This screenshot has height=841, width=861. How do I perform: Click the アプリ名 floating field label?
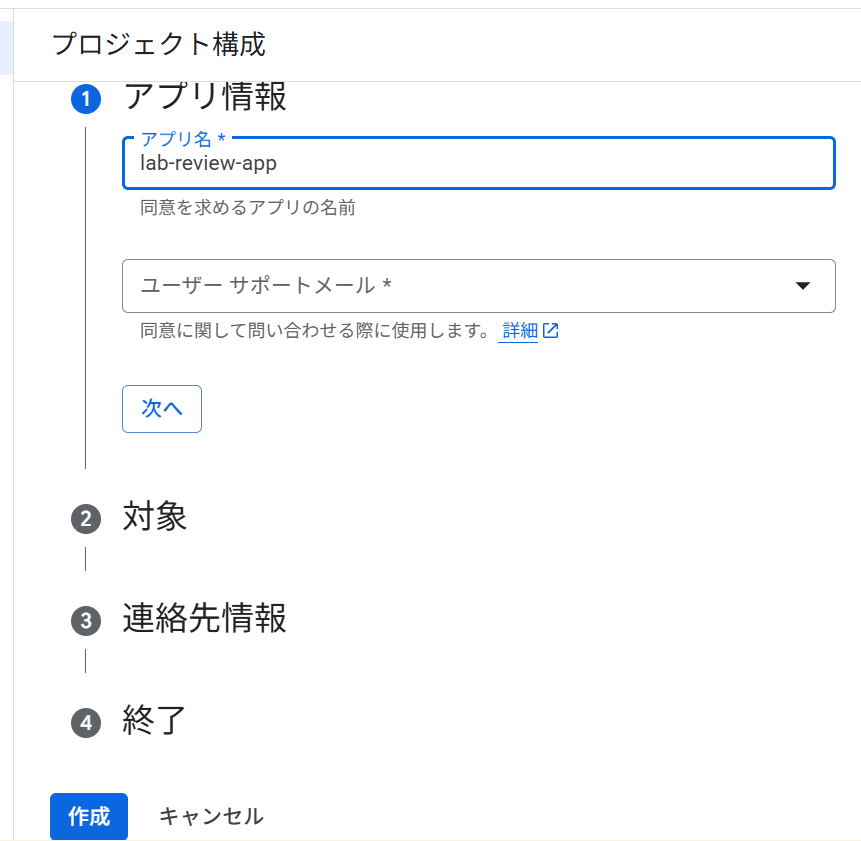pyautogui.click(x=183, y=139)
